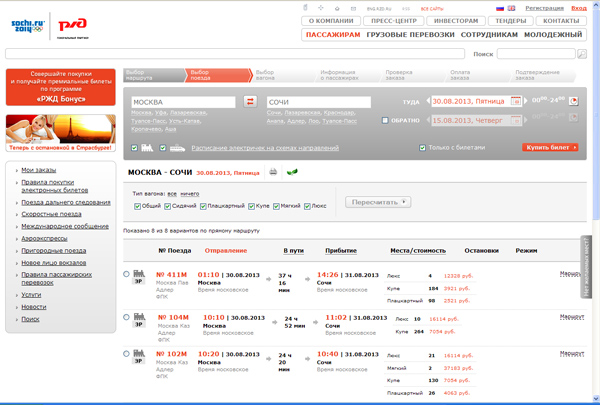Select radio button for train 104М
Screen dimensions: 600x405
tap(126, 318)
